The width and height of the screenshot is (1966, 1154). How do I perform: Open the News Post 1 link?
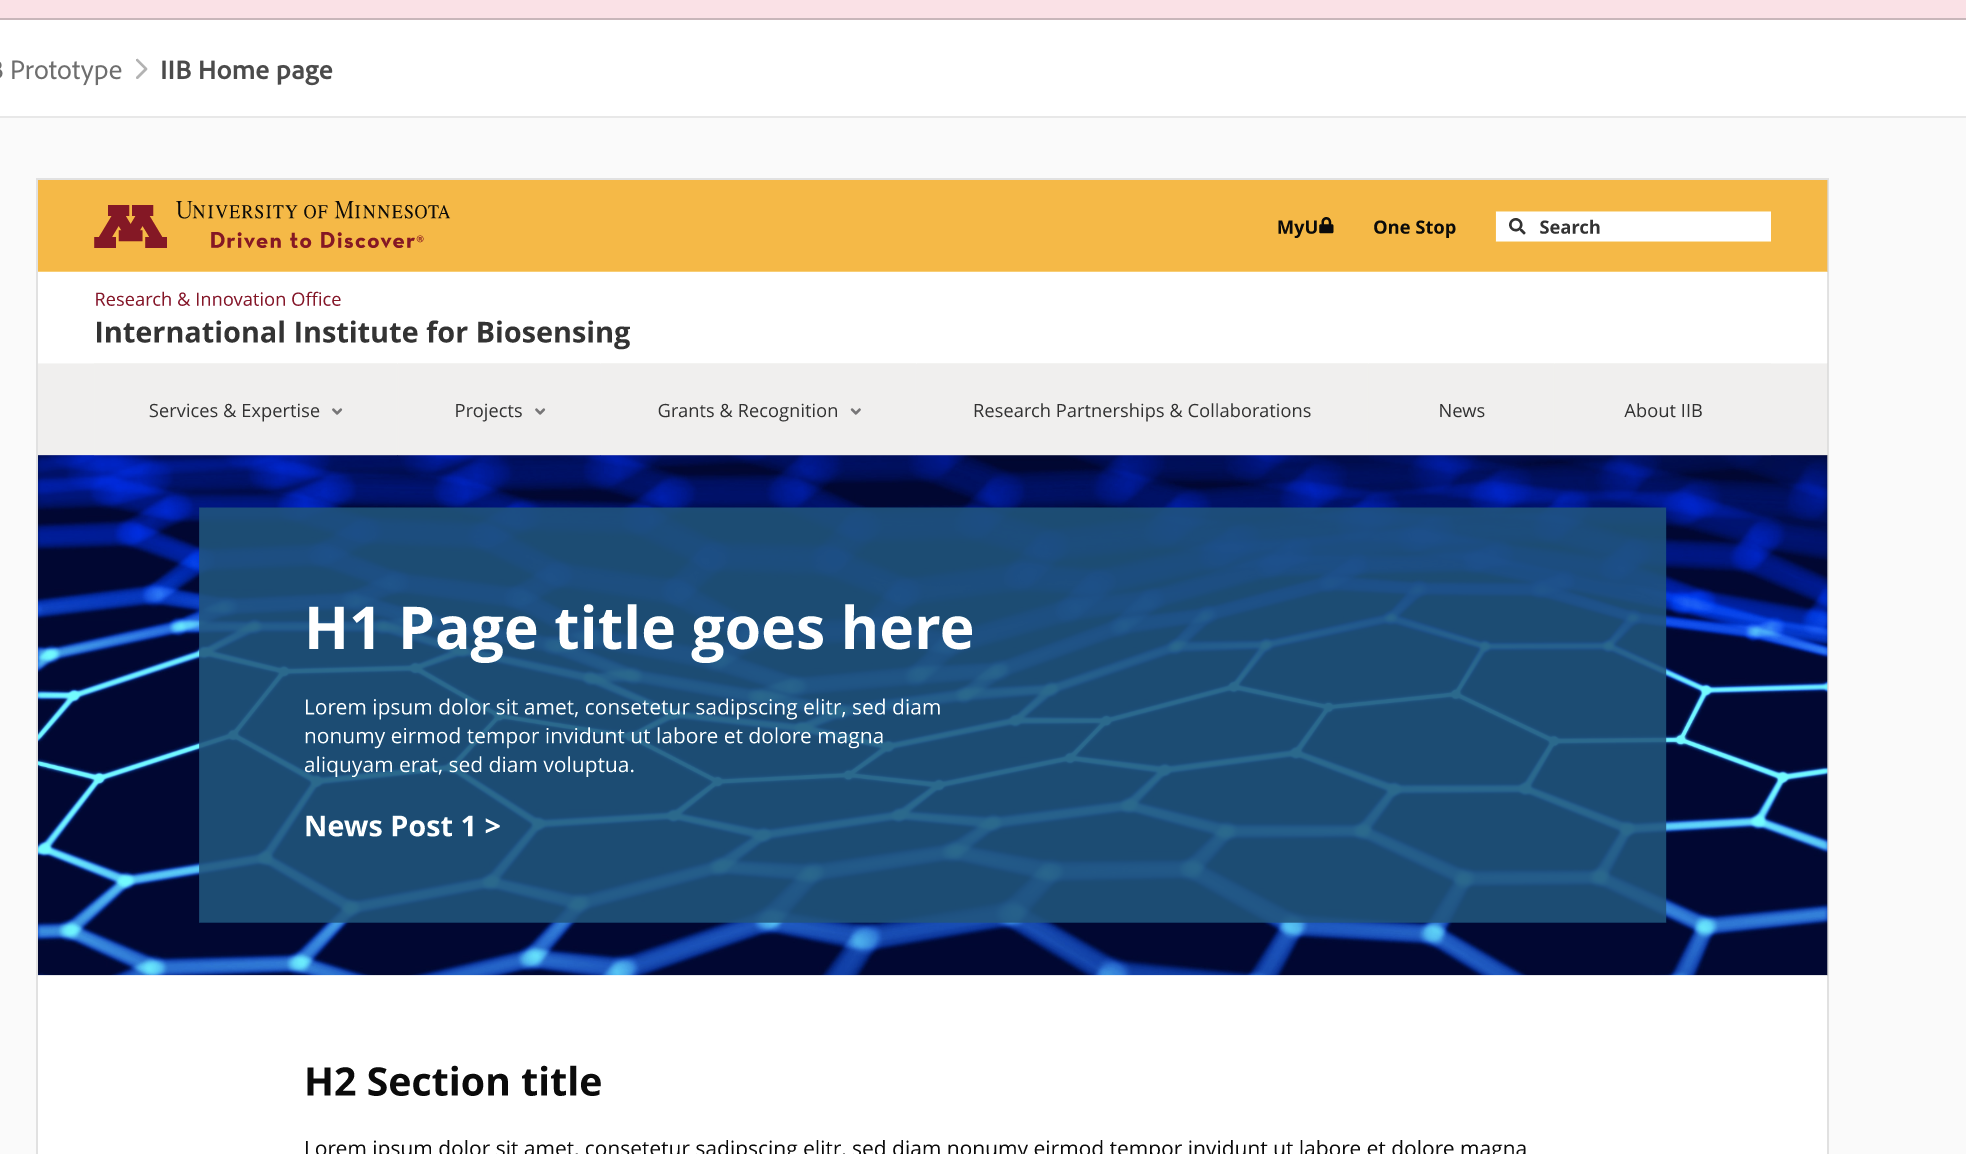coord(402,826)
